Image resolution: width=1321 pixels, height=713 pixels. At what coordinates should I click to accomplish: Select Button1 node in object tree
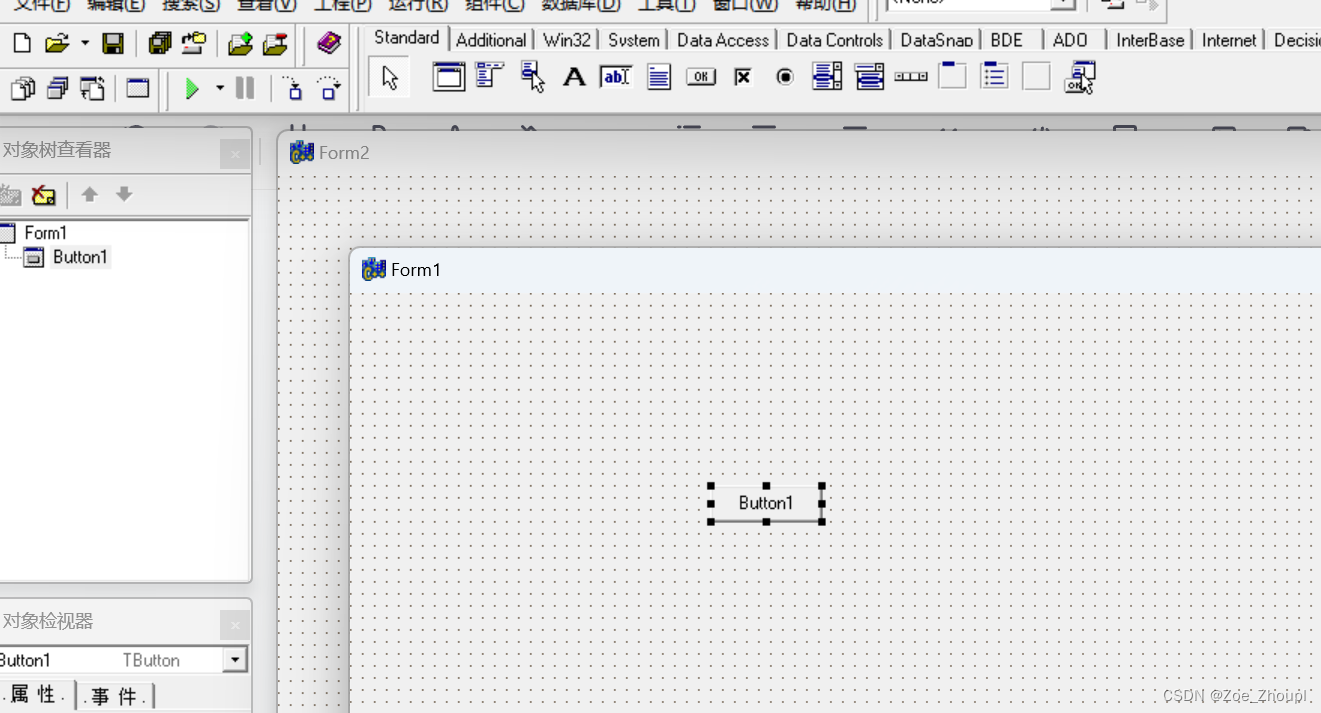click(x=80, y=257)
